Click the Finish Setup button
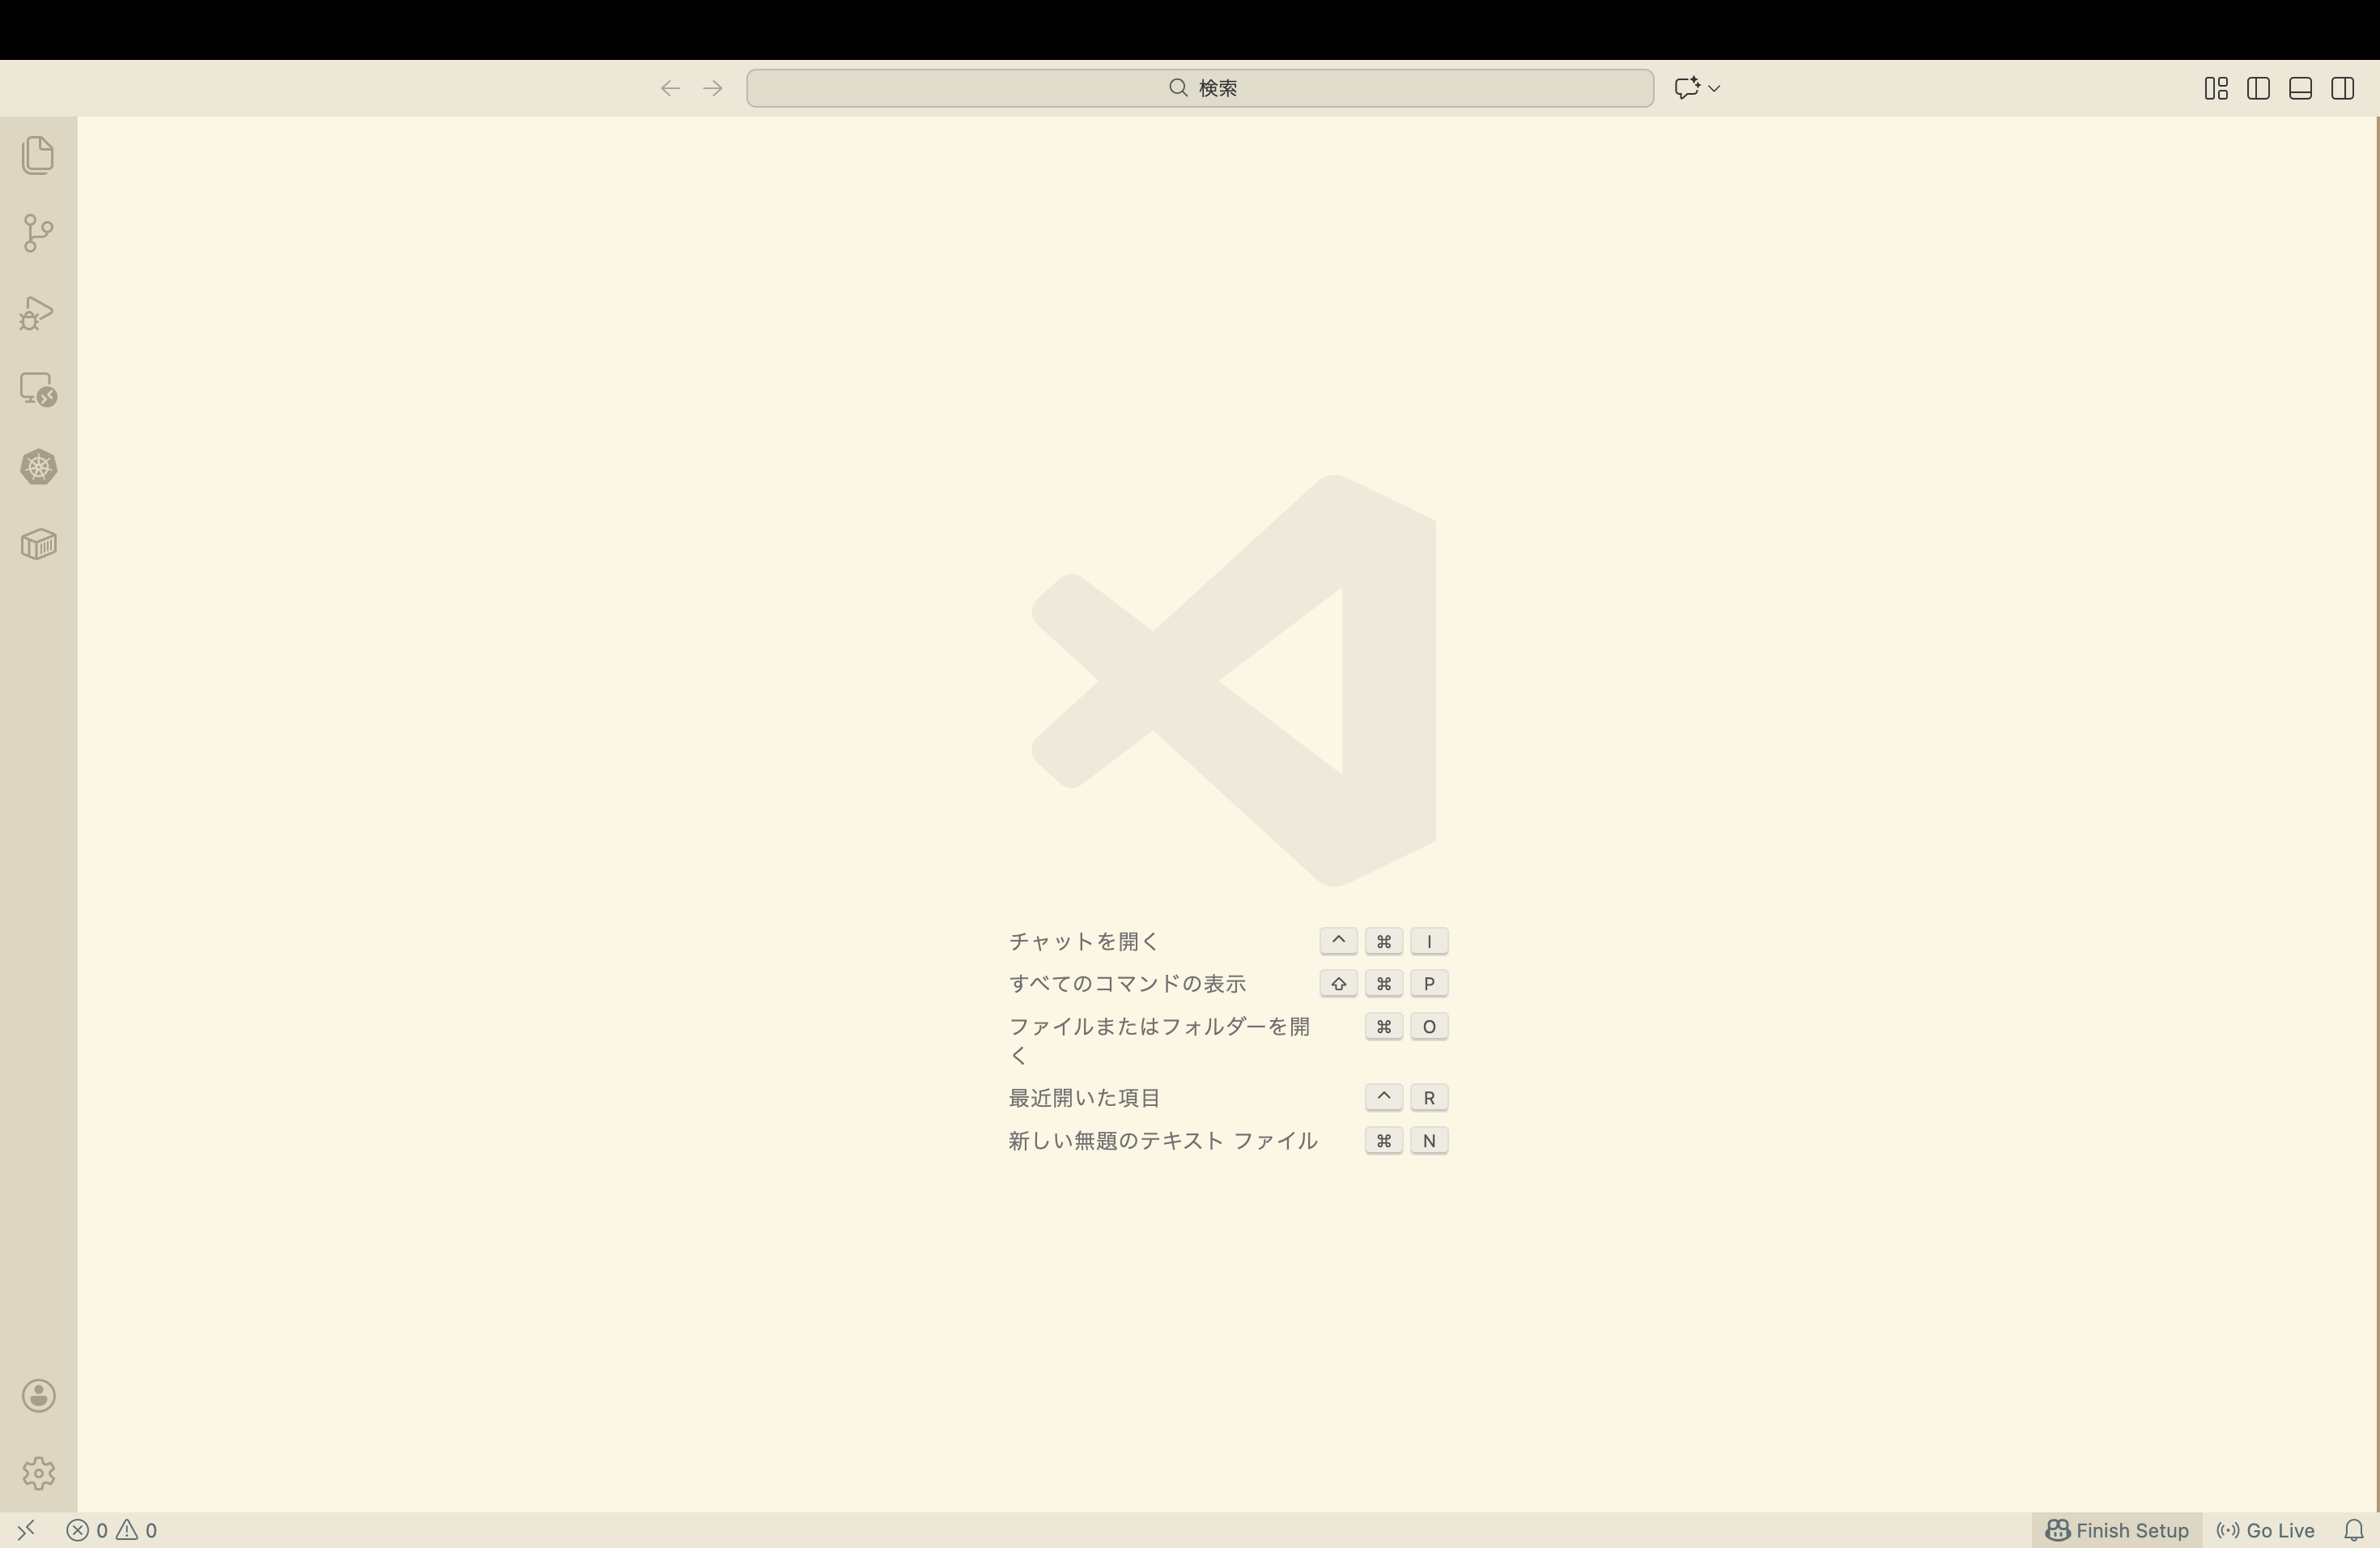The width and height of the screenshot is (2380, 1548). [x=2116, y=1530]
